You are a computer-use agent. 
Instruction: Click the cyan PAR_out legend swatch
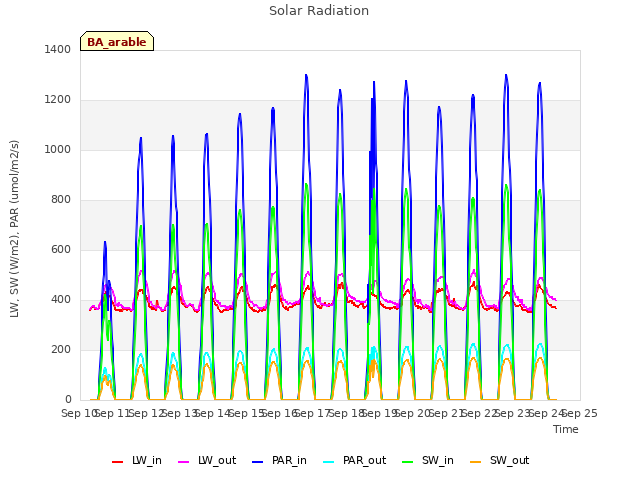(329, 462)
